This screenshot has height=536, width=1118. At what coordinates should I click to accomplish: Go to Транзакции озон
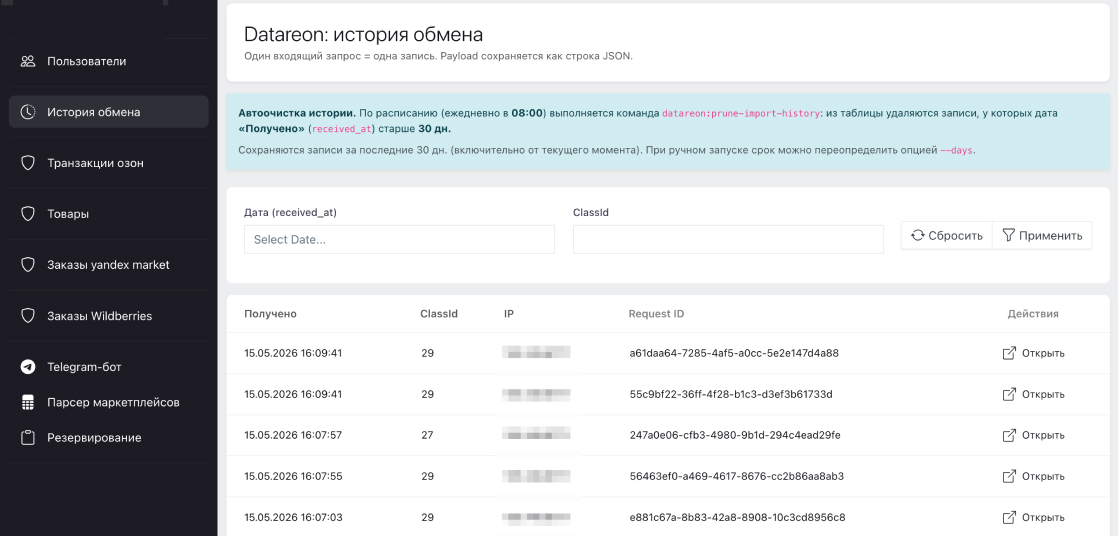[108, 163]
